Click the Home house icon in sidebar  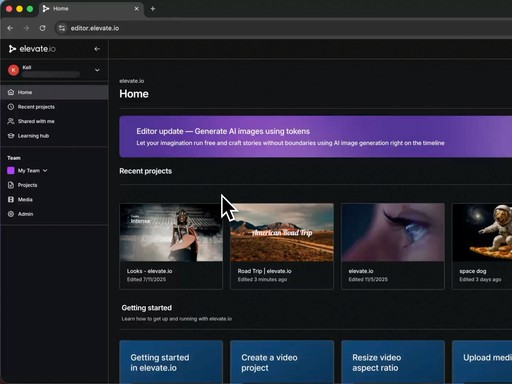[x=11, y=92]
